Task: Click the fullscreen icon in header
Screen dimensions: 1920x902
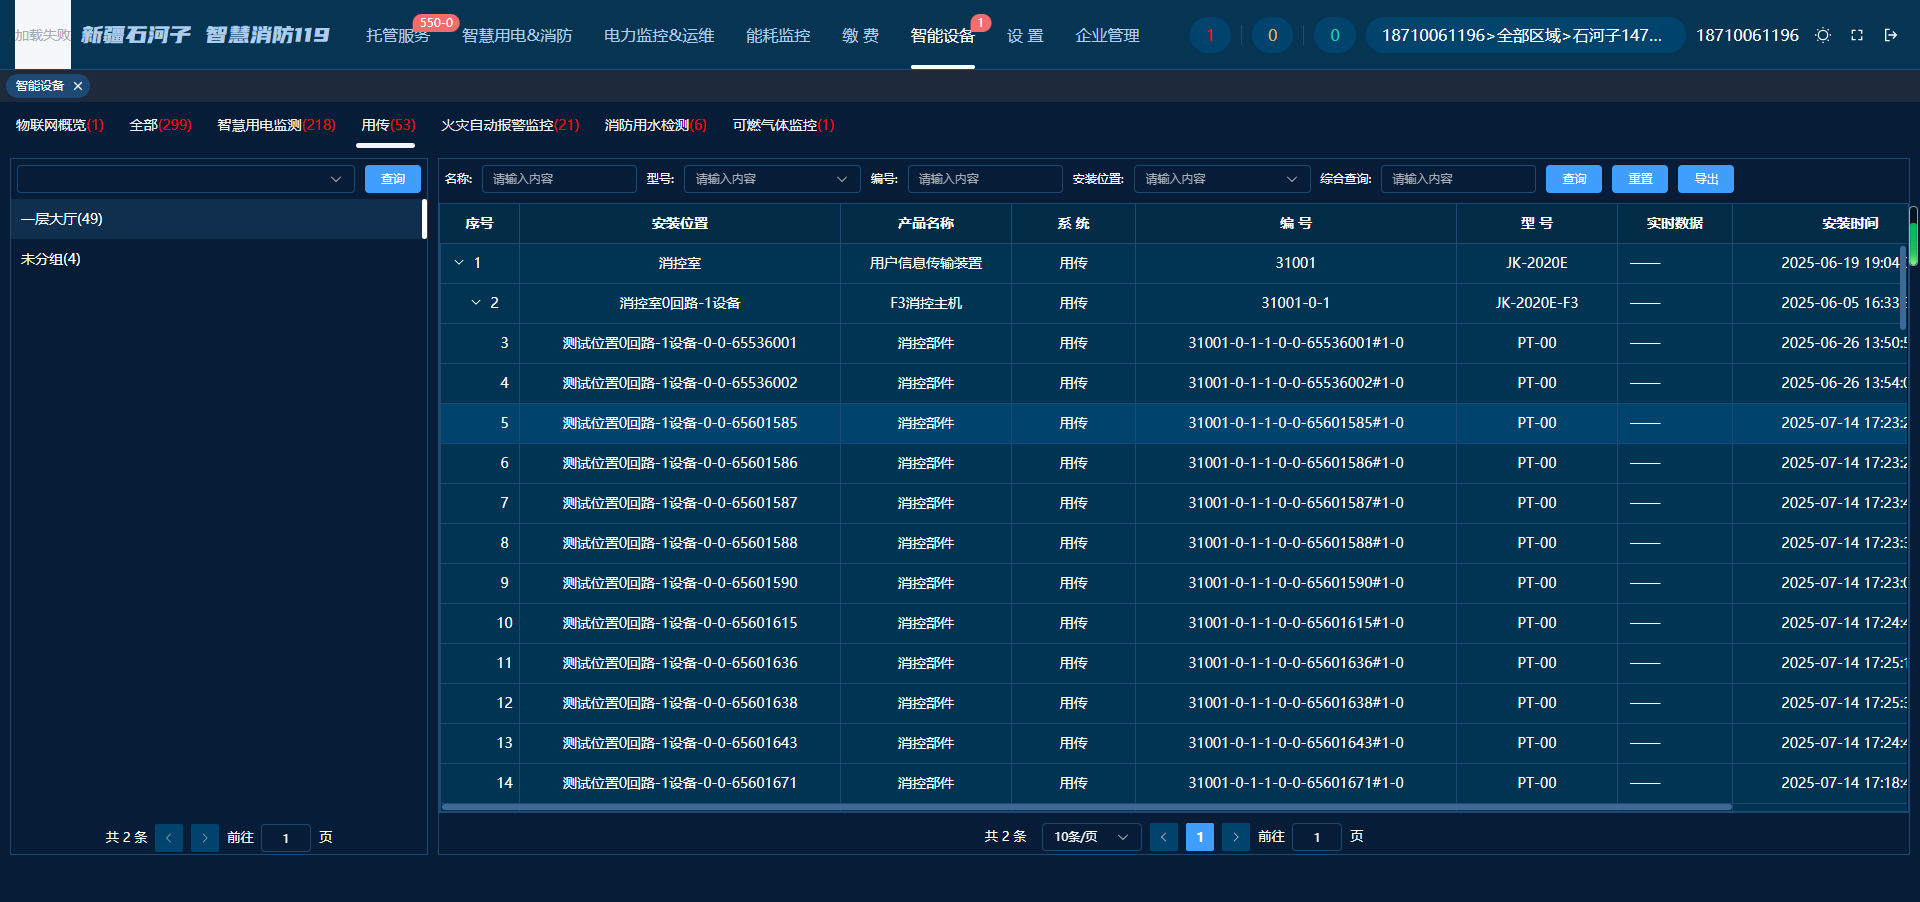Action: coord(1857,35)
